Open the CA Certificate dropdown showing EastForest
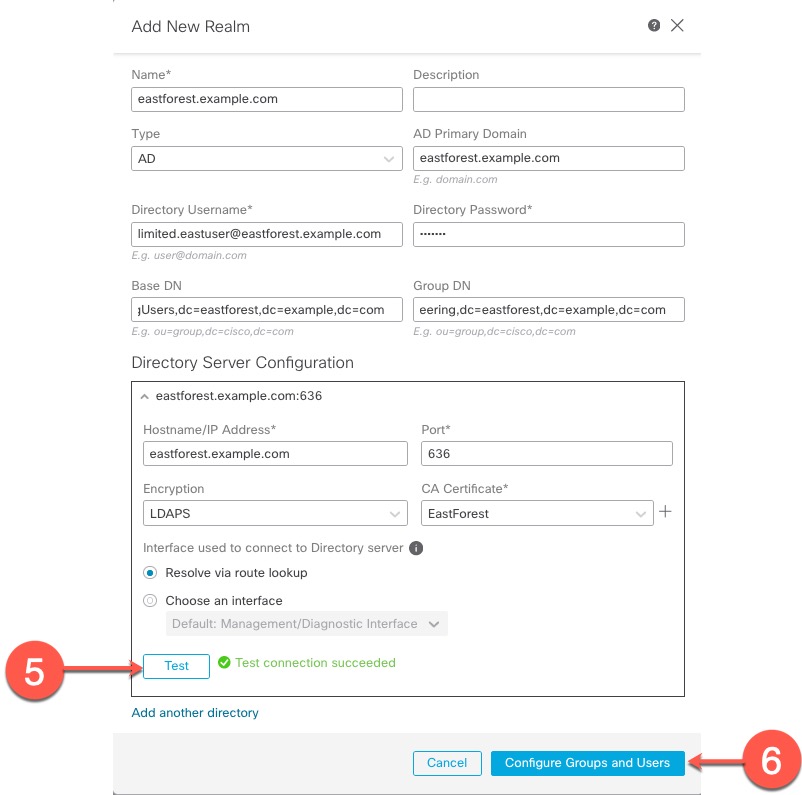This screenshot has width=802, height=795. (537, 512)
